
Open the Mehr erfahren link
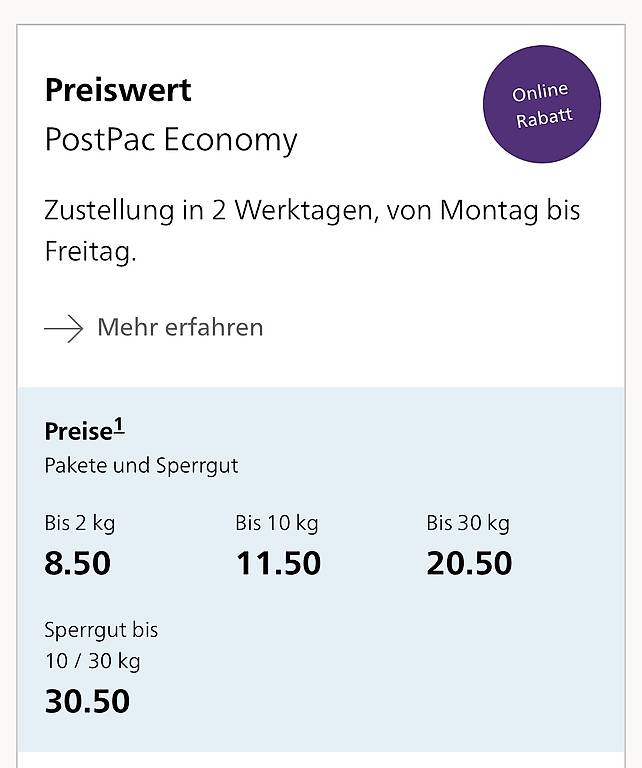tap(180, 327)
